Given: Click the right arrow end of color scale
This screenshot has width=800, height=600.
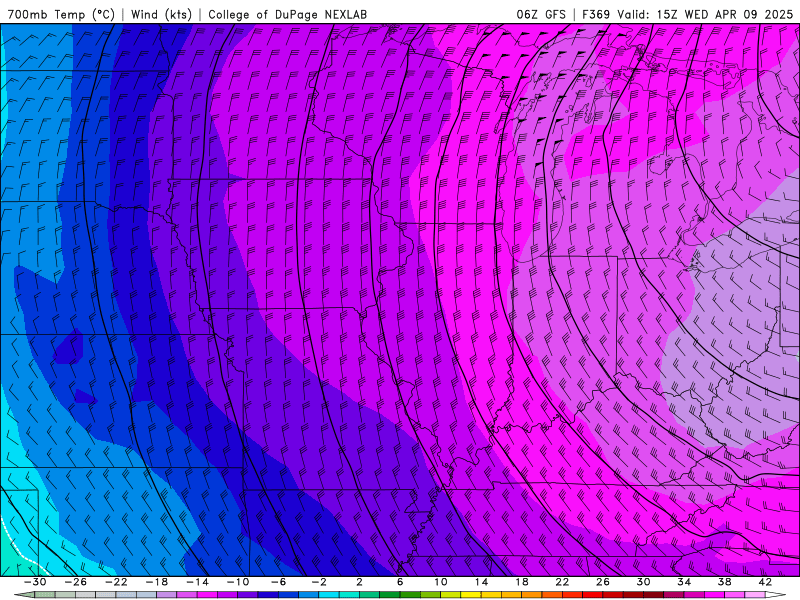Looking at the screenshot, I should coord(776,595).
